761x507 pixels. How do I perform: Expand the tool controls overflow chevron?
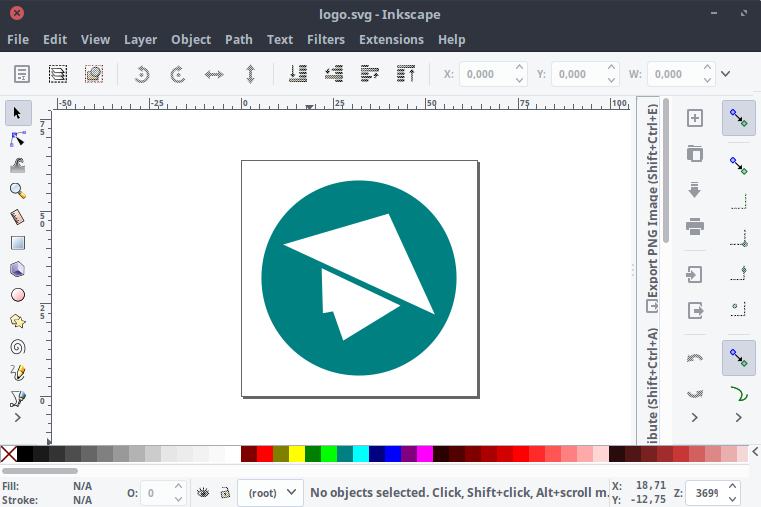[726, 74]
